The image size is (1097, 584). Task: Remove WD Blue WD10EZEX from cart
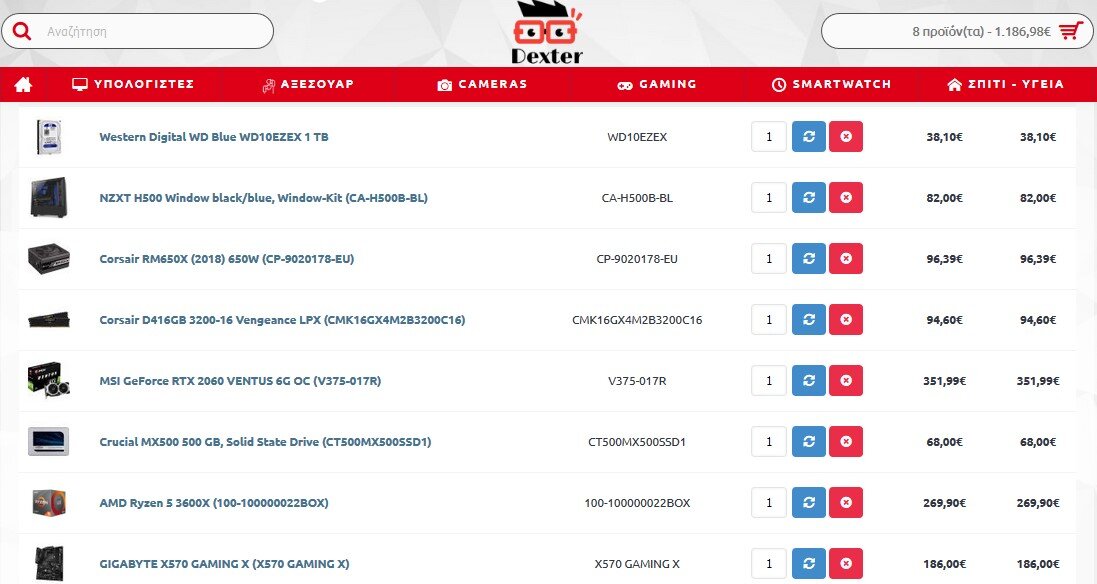(846, 136)
